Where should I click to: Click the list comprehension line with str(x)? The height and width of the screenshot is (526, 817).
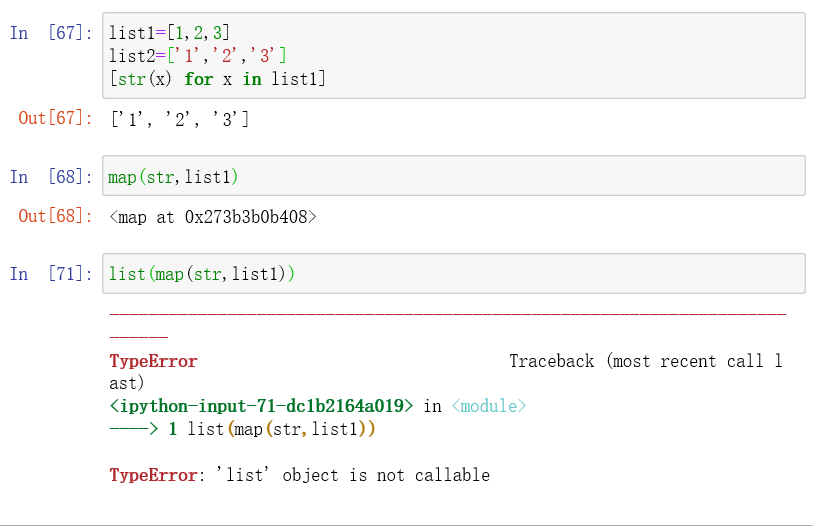tap(217, 79)
